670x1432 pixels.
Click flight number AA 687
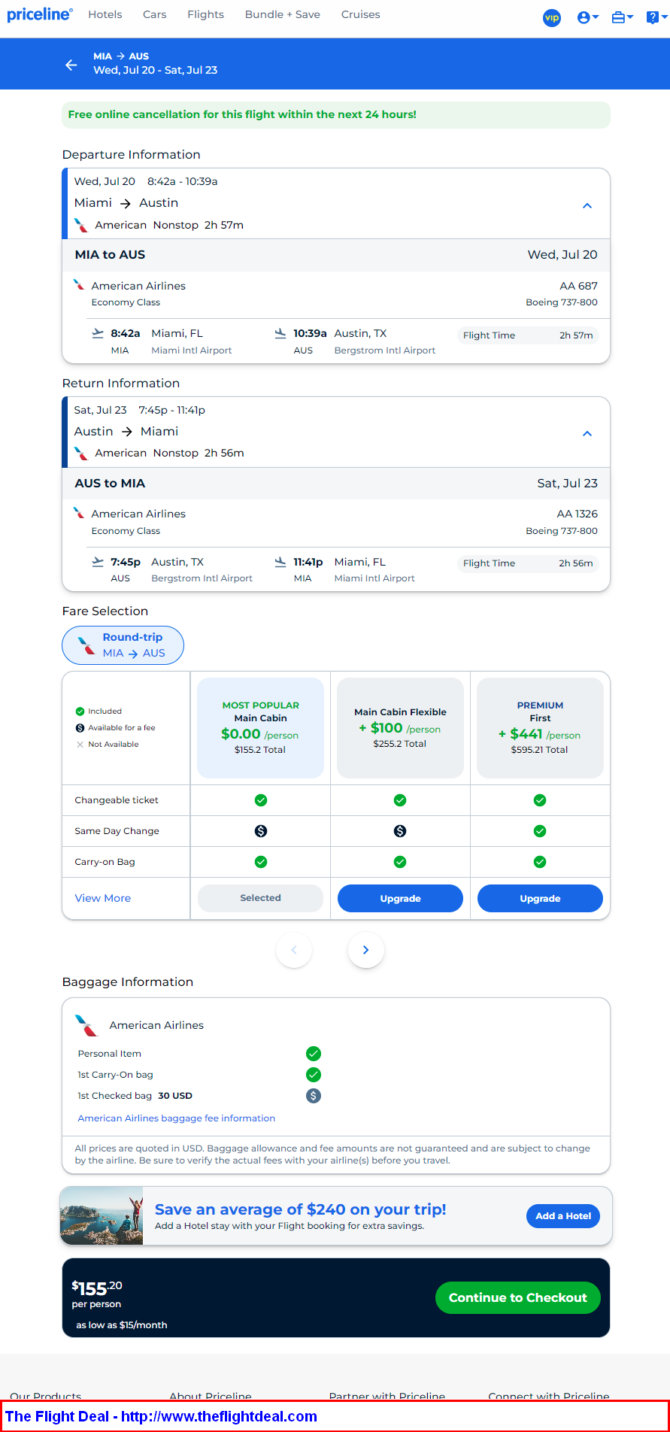pos(578,286)
